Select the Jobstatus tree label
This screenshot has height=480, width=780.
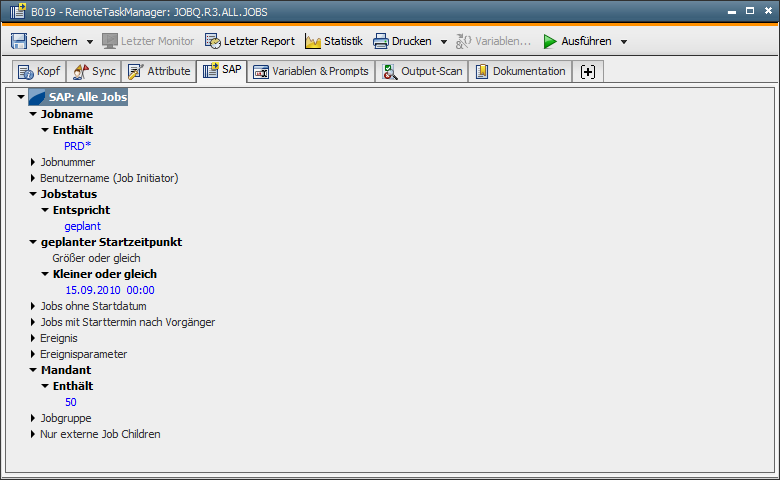[x=69, y=194]
